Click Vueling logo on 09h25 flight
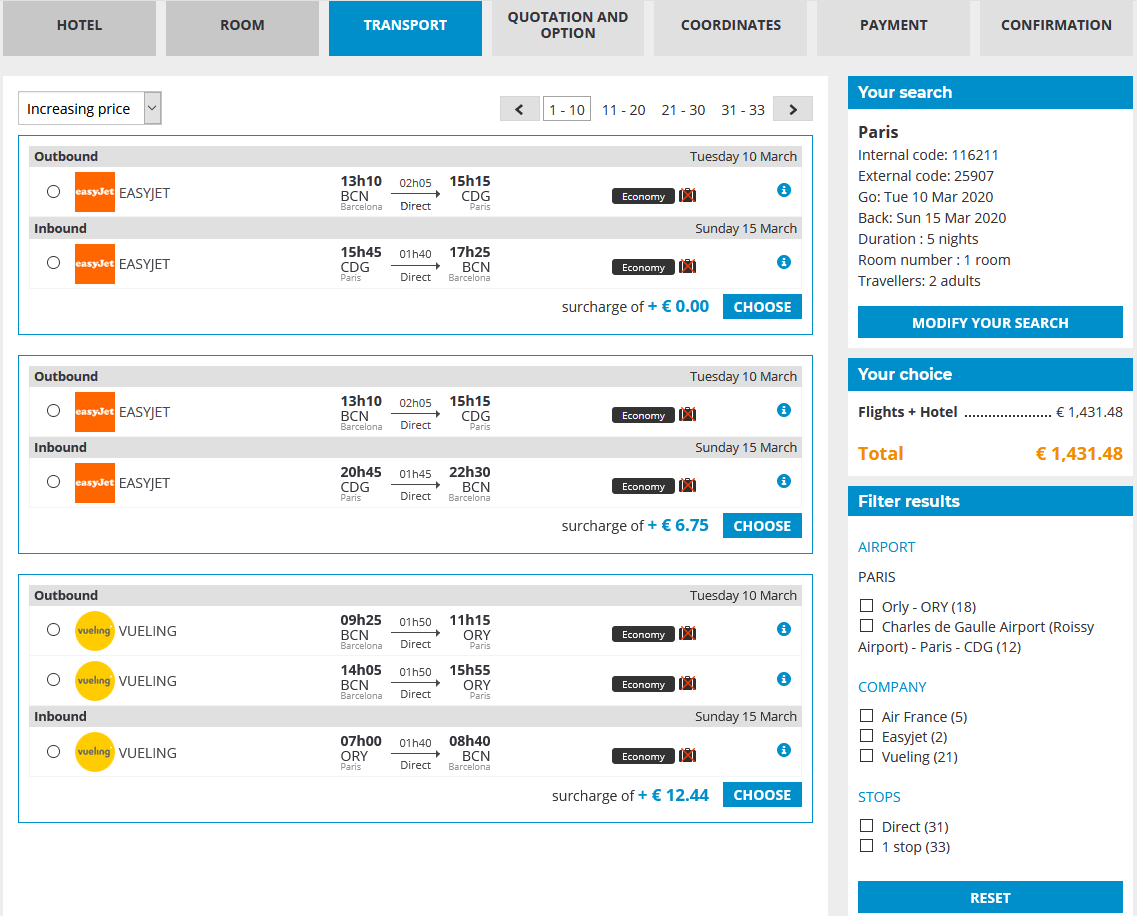This screenshot has height=916, width=1137. click(95, 631)
